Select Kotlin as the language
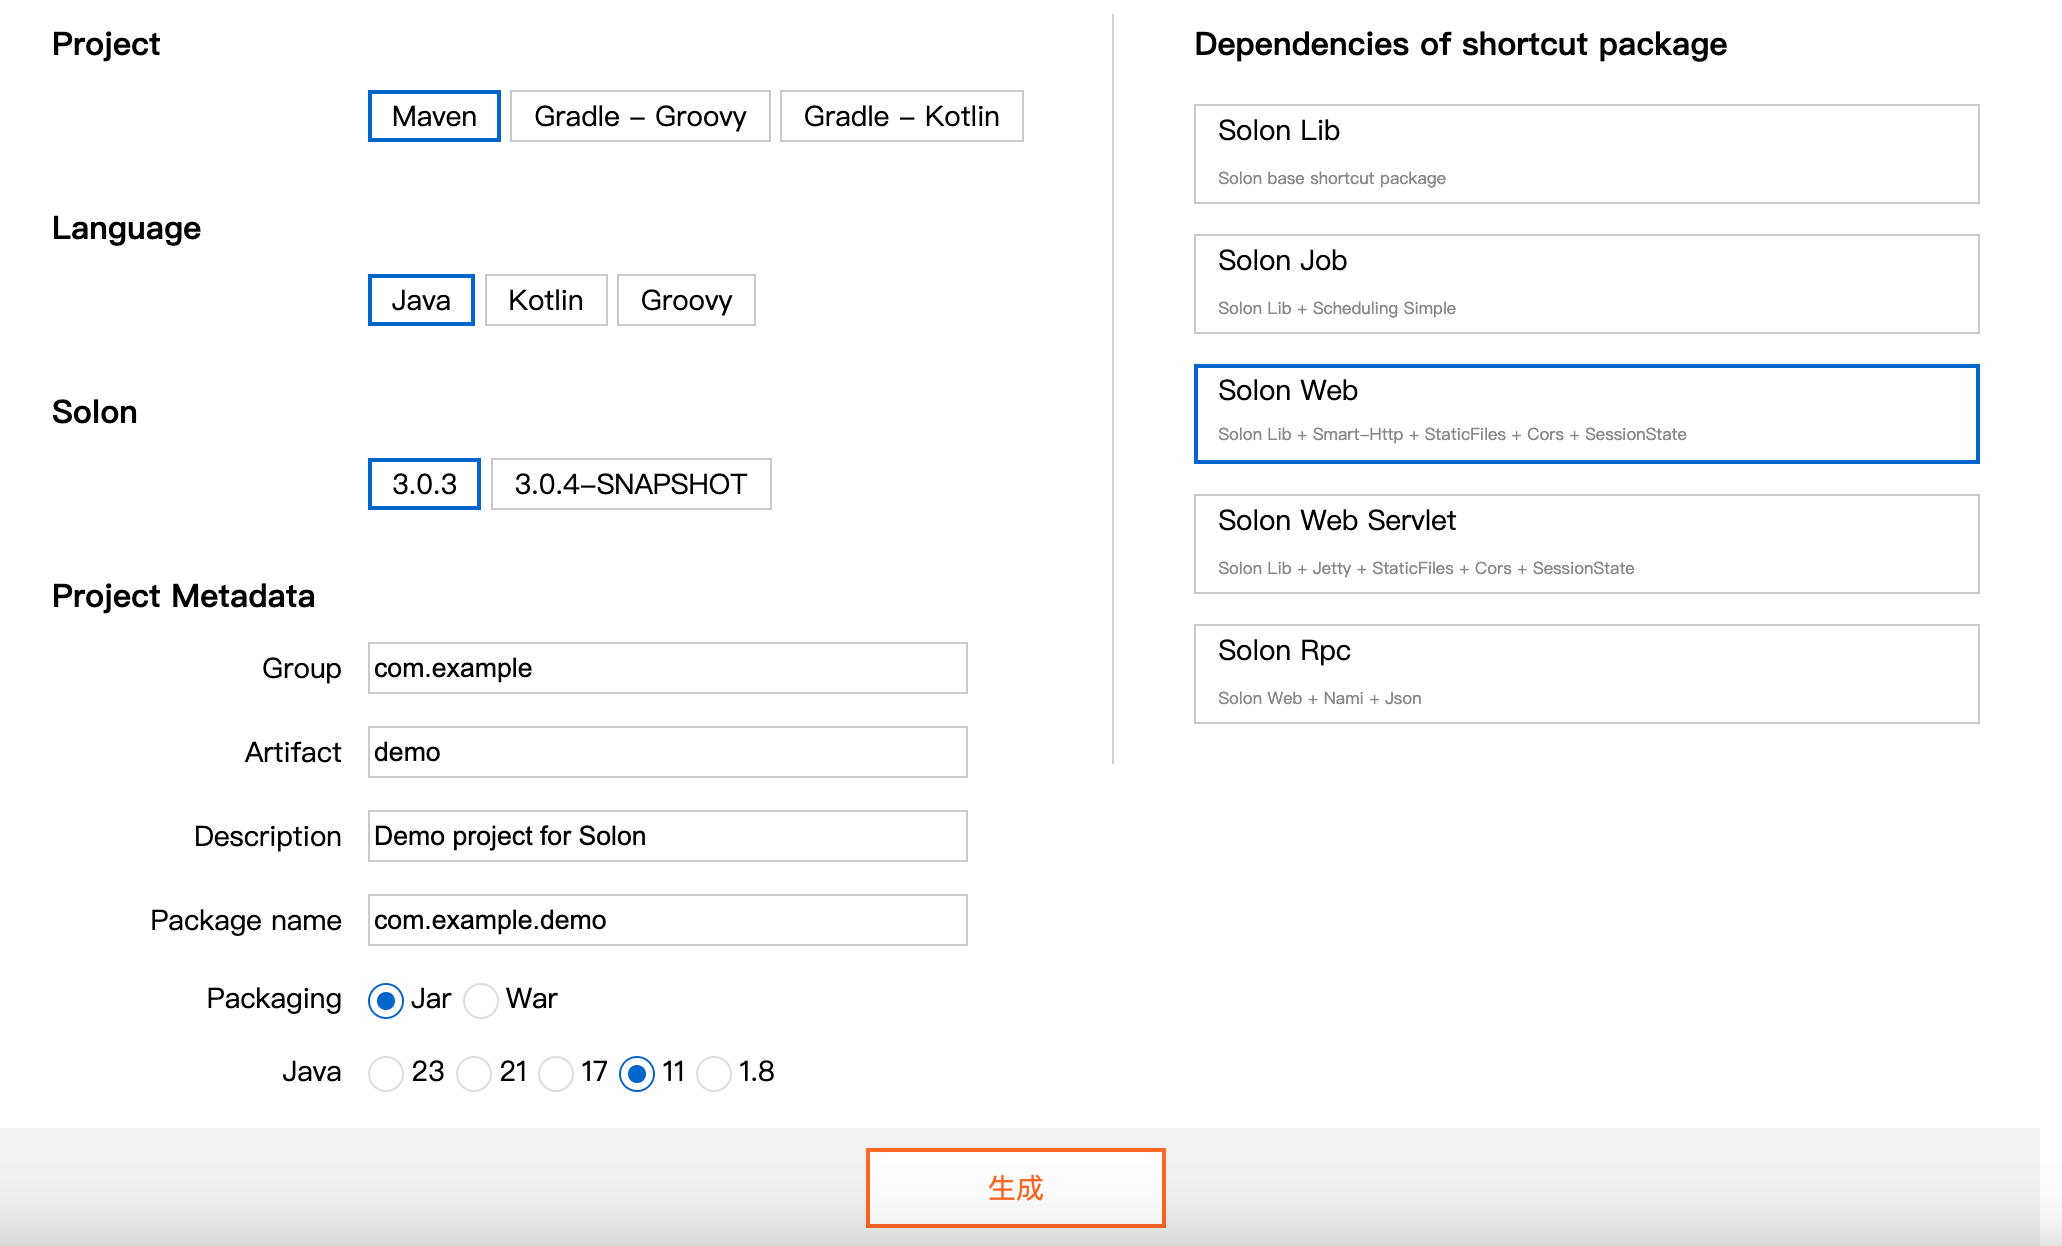The height and width of the screenshot is (1246, 2062). pos(545,300)
